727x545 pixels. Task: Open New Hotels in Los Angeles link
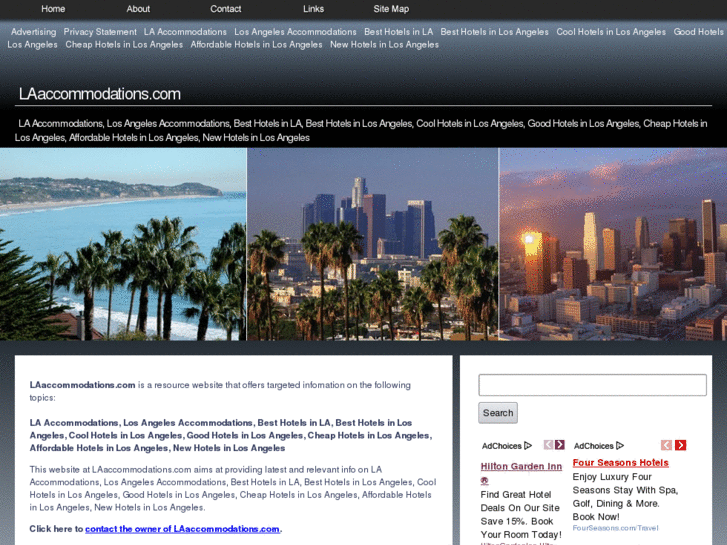(384, 45)
